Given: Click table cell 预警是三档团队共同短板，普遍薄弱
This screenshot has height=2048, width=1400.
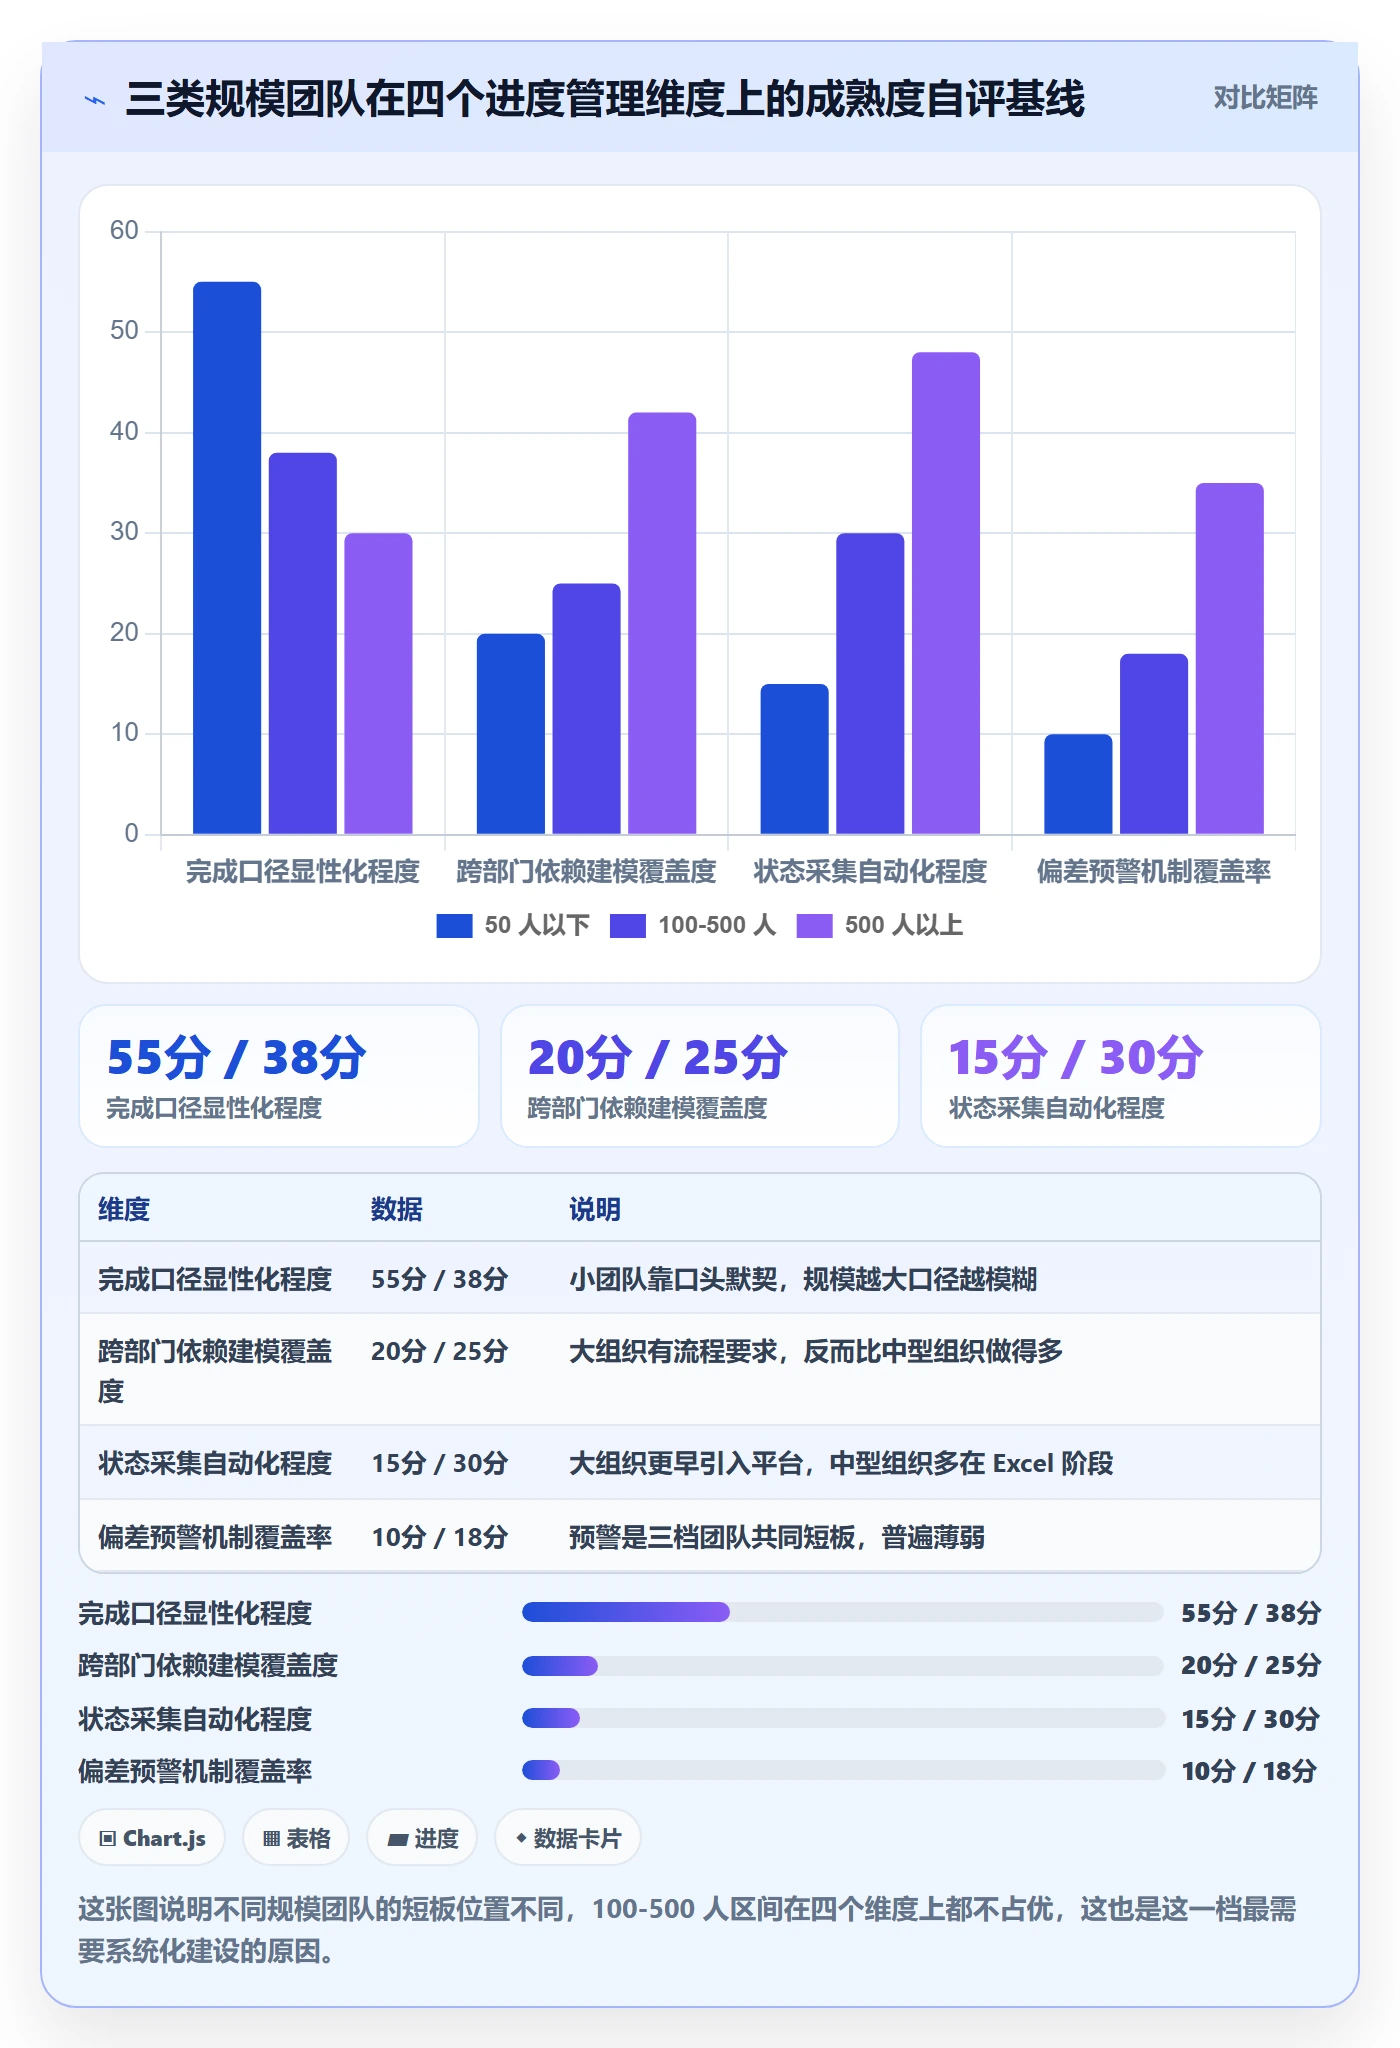Looking at the screenshot, I should (x=777, y=1537).
